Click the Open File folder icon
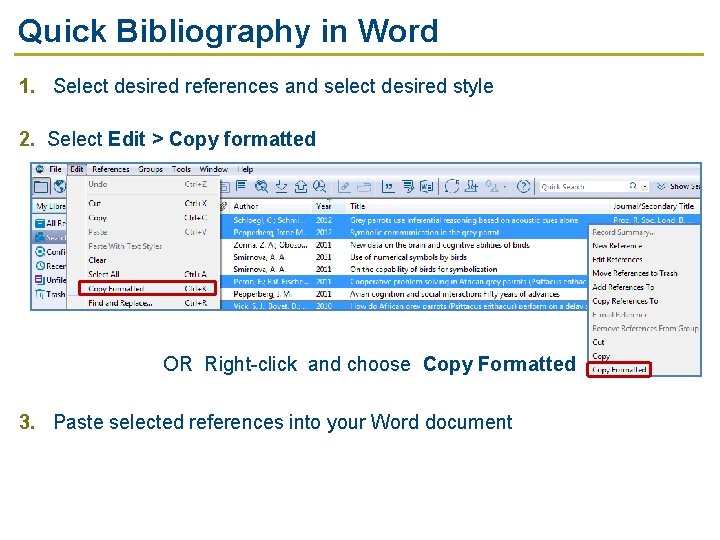 [x=364, y=186]
